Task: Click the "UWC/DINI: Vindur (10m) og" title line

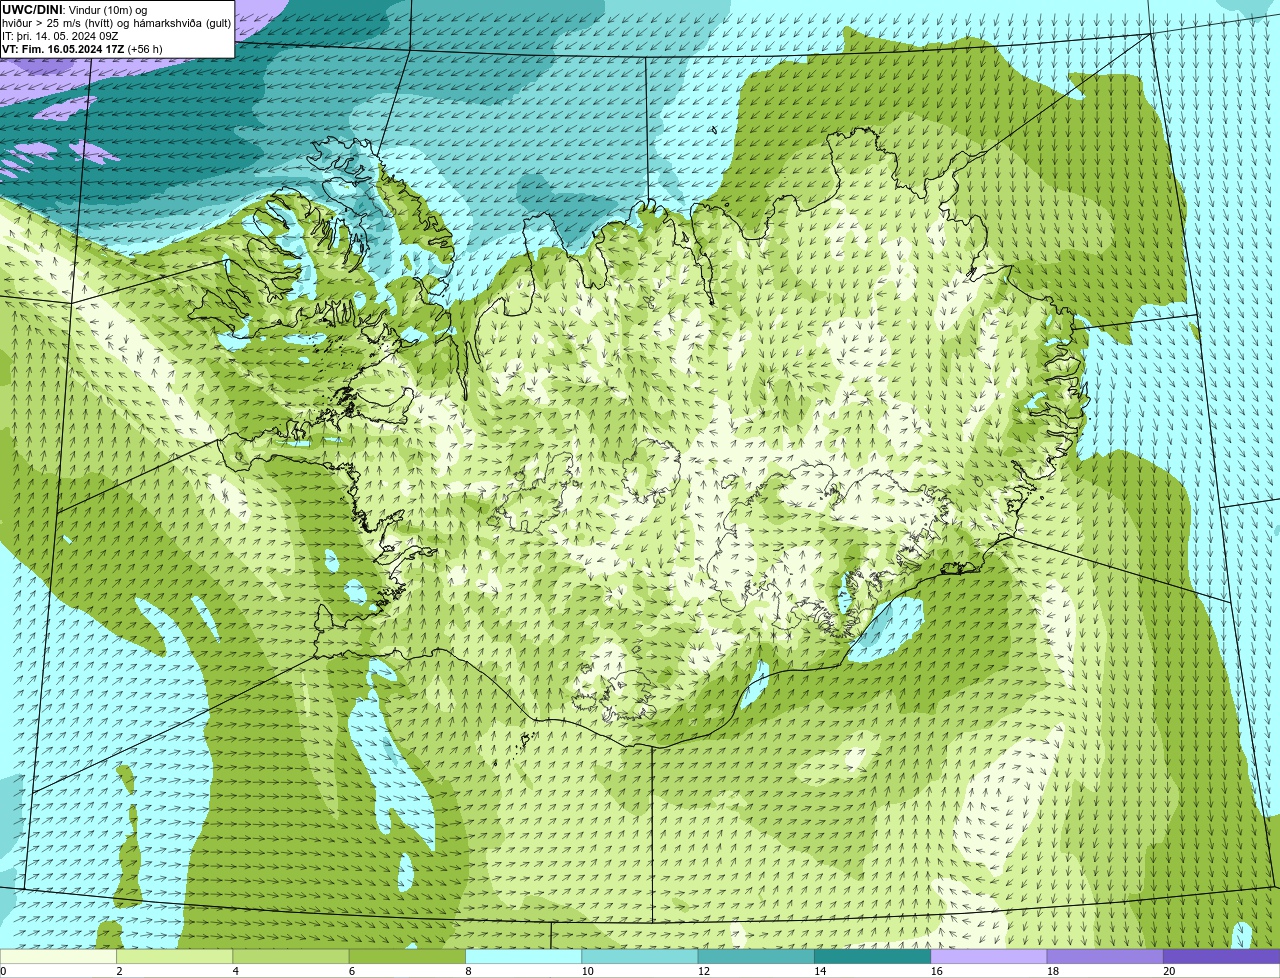Action: coord(74,10)
